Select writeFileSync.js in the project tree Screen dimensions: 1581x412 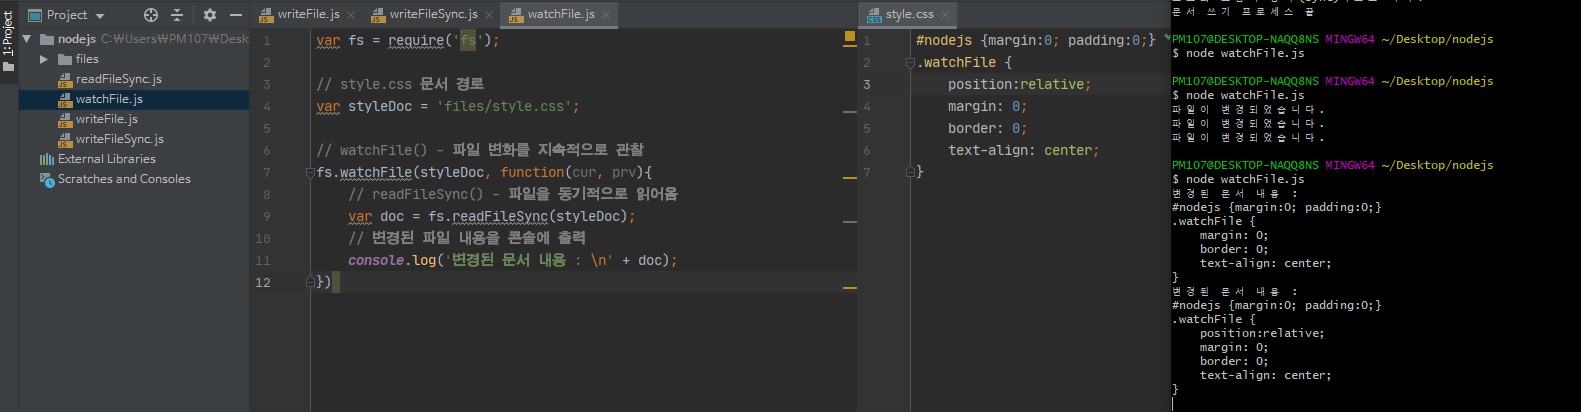119,139
